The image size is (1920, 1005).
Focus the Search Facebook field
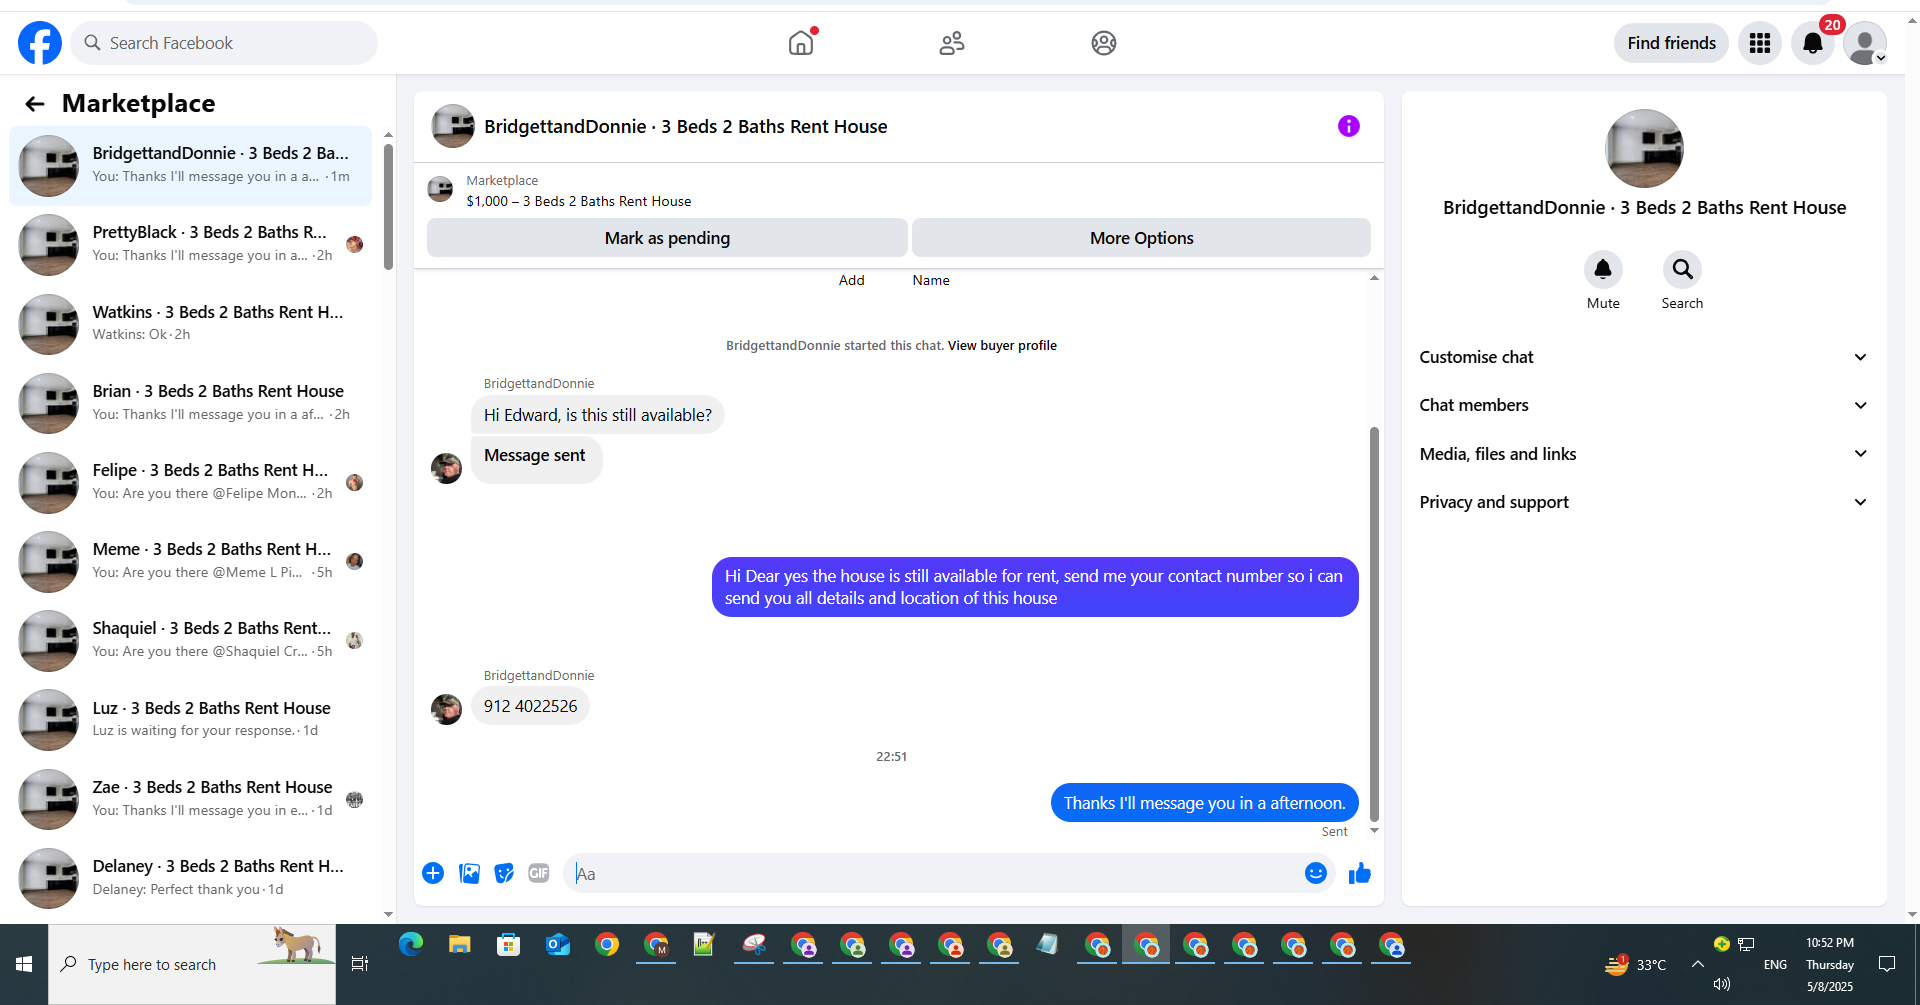[x=224, y=43]
